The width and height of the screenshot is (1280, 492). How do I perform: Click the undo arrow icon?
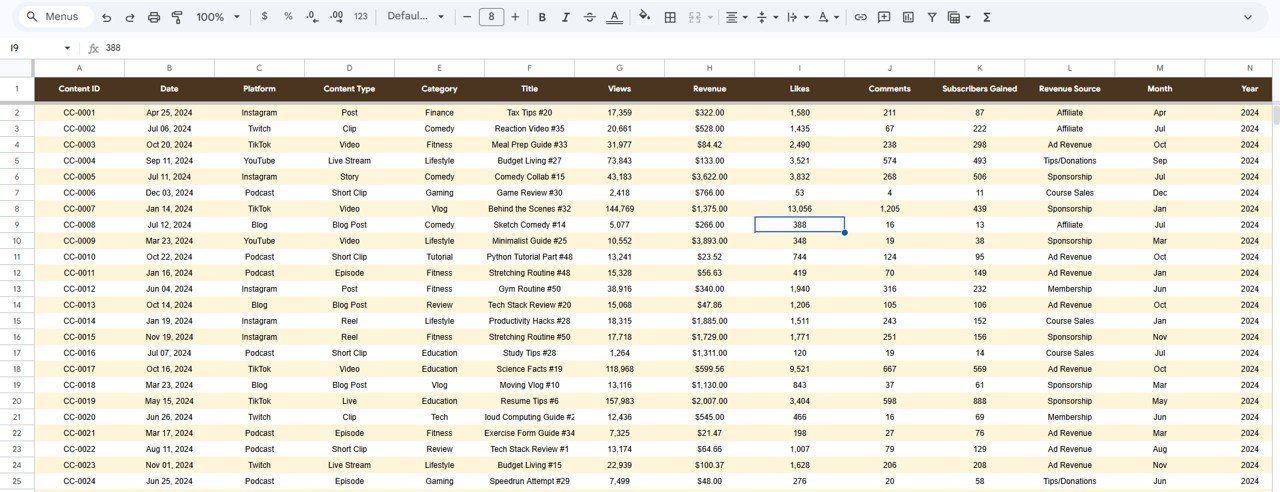pos(107,17)
